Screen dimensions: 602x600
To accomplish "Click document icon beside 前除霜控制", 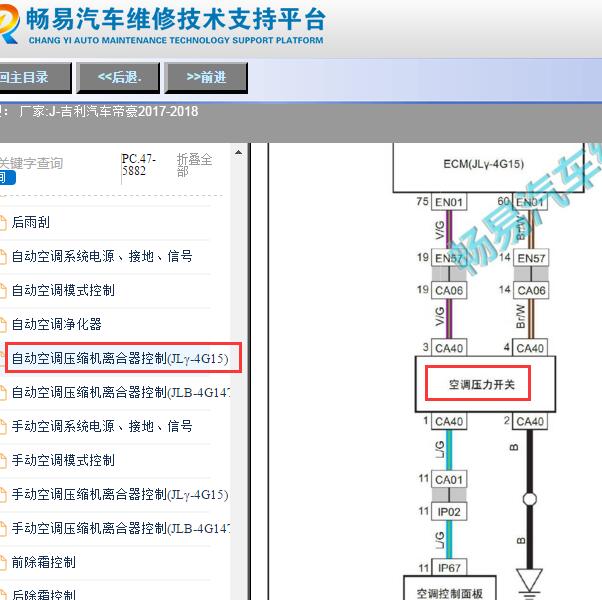I will (3, 563).
